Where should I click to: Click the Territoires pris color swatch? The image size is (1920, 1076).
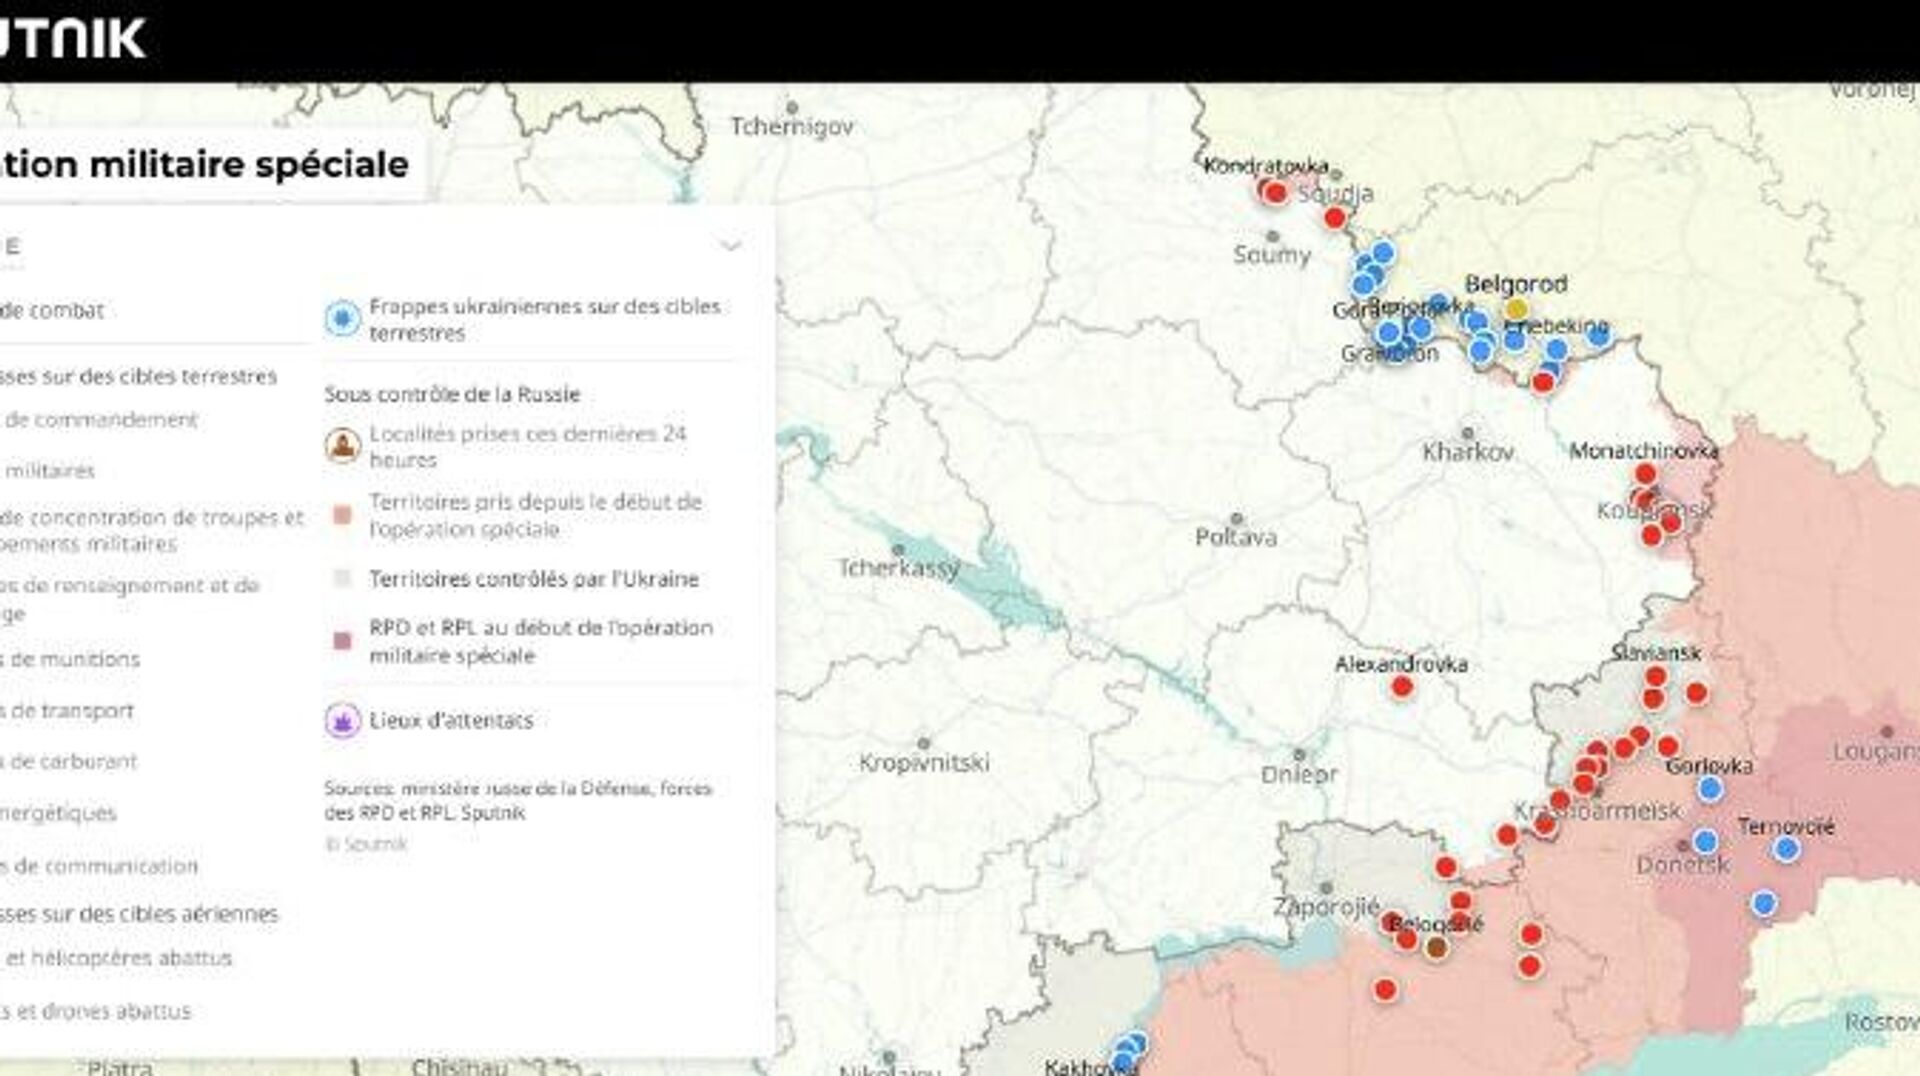pyautogui.click(x=342, y=515)
